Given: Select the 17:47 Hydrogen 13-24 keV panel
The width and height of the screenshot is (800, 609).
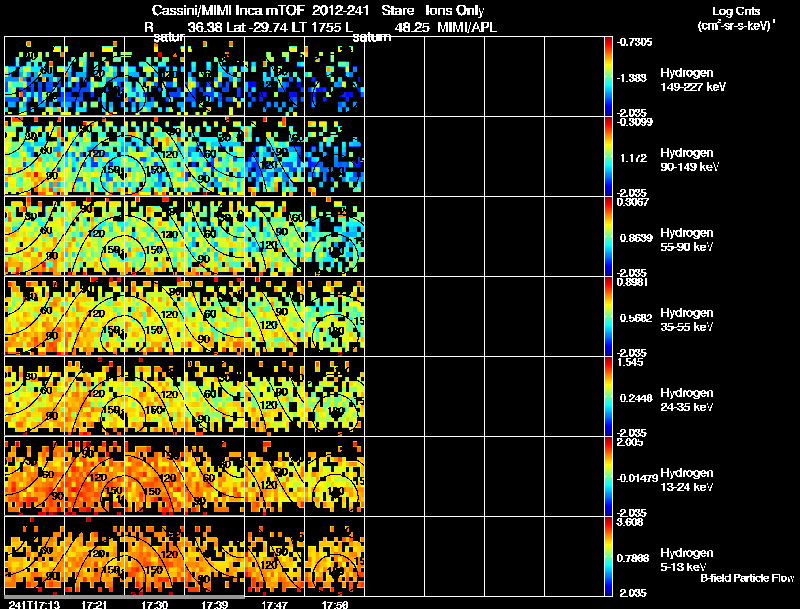Looking at the screenshot, I should click(274, 476).
